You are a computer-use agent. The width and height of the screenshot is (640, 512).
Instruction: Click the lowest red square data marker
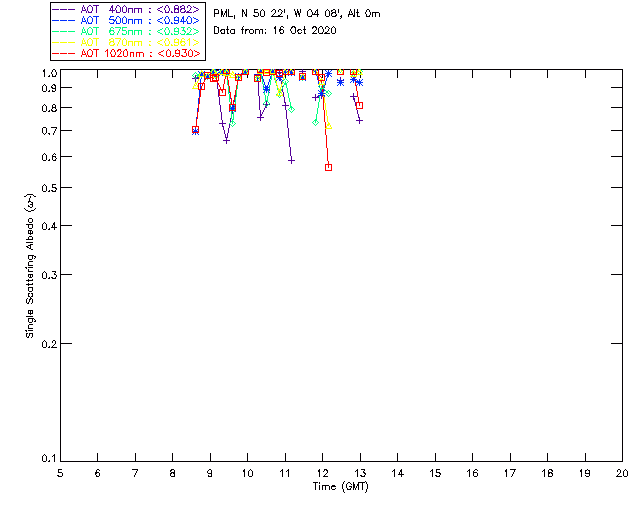tap(328, 167)
